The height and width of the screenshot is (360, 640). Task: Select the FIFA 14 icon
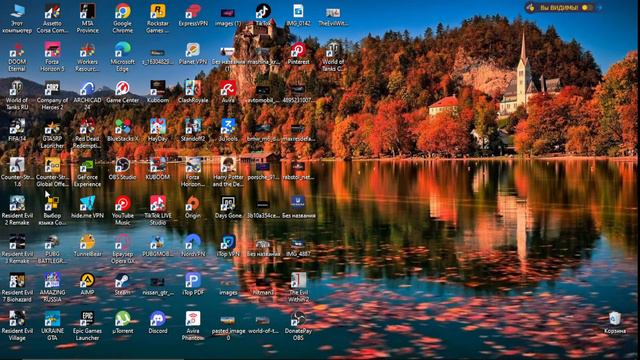click(x=17, y=131)
